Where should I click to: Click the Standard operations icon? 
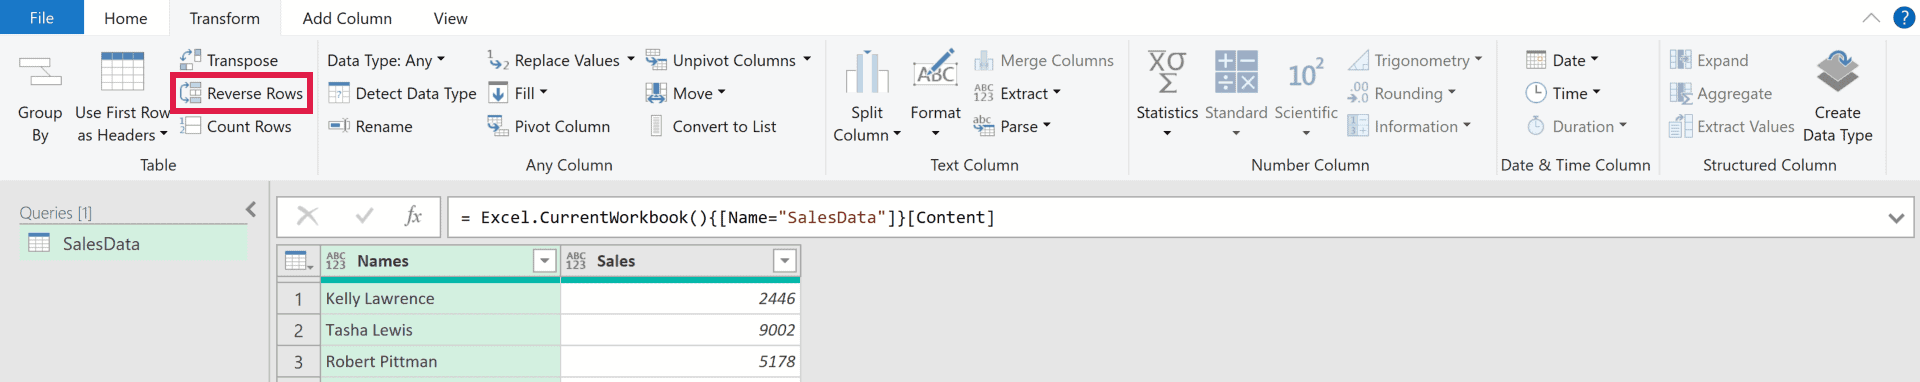click(x=1236, y=72)
